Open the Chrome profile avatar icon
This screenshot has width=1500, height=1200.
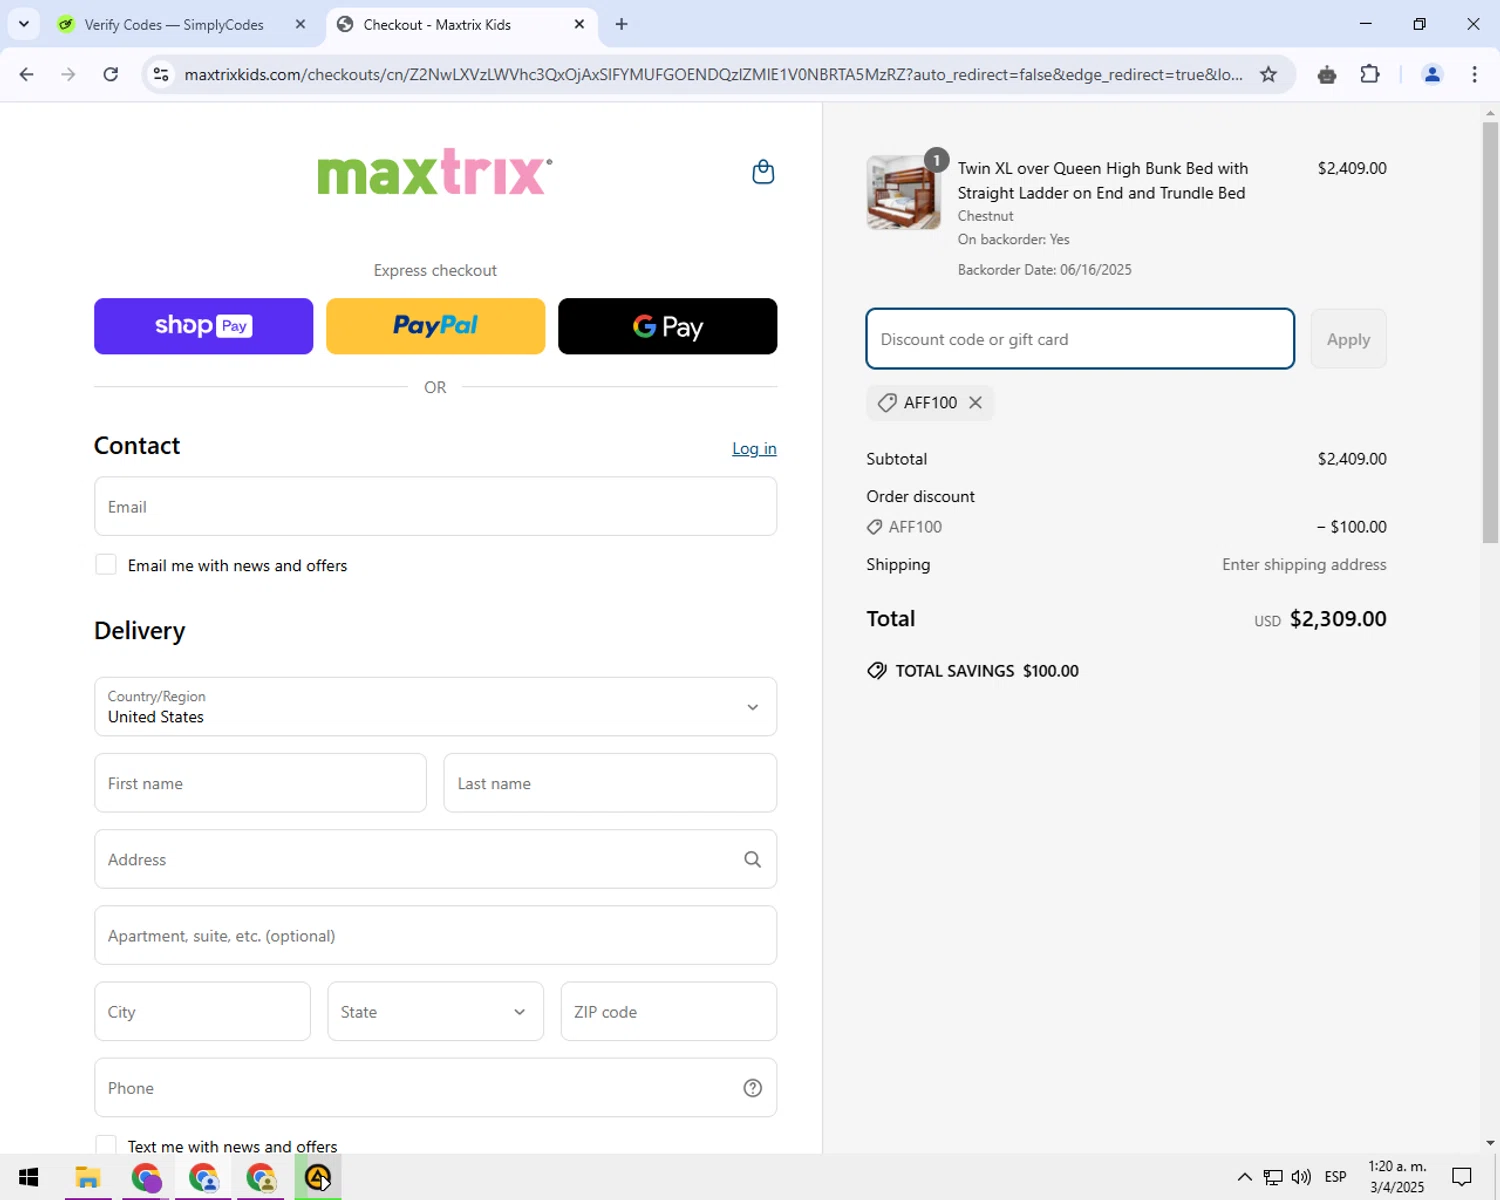tap(1432, 74)
